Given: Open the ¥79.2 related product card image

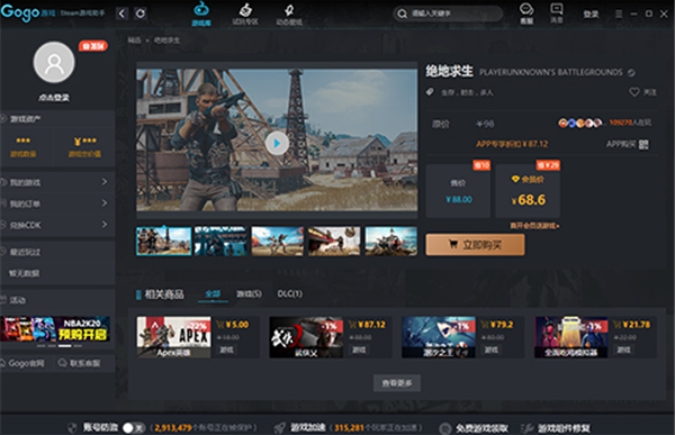Looking at the screenshot, I should pos(438,337).
